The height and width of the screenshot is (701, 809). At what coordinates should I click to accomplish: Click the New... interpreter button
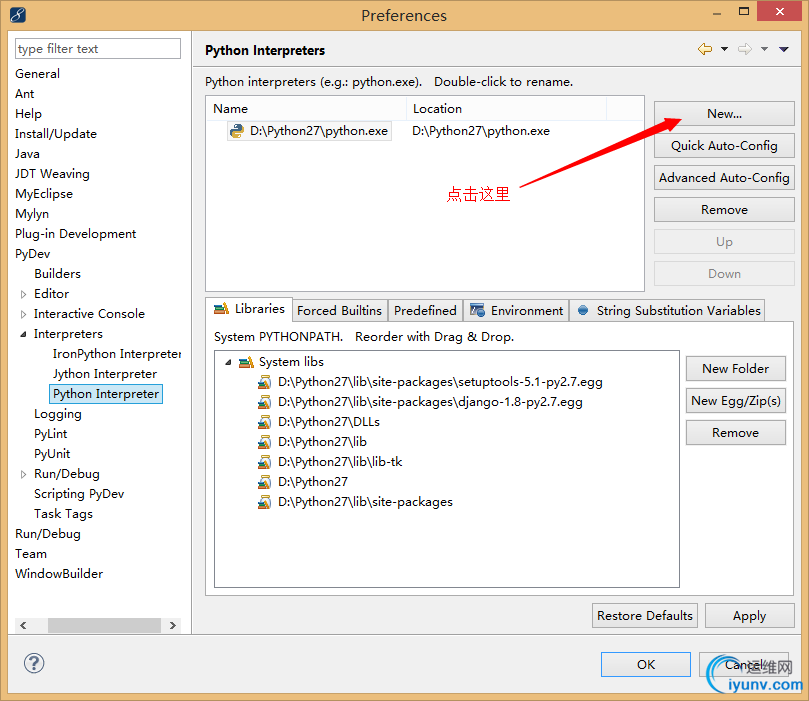[724, 113]
